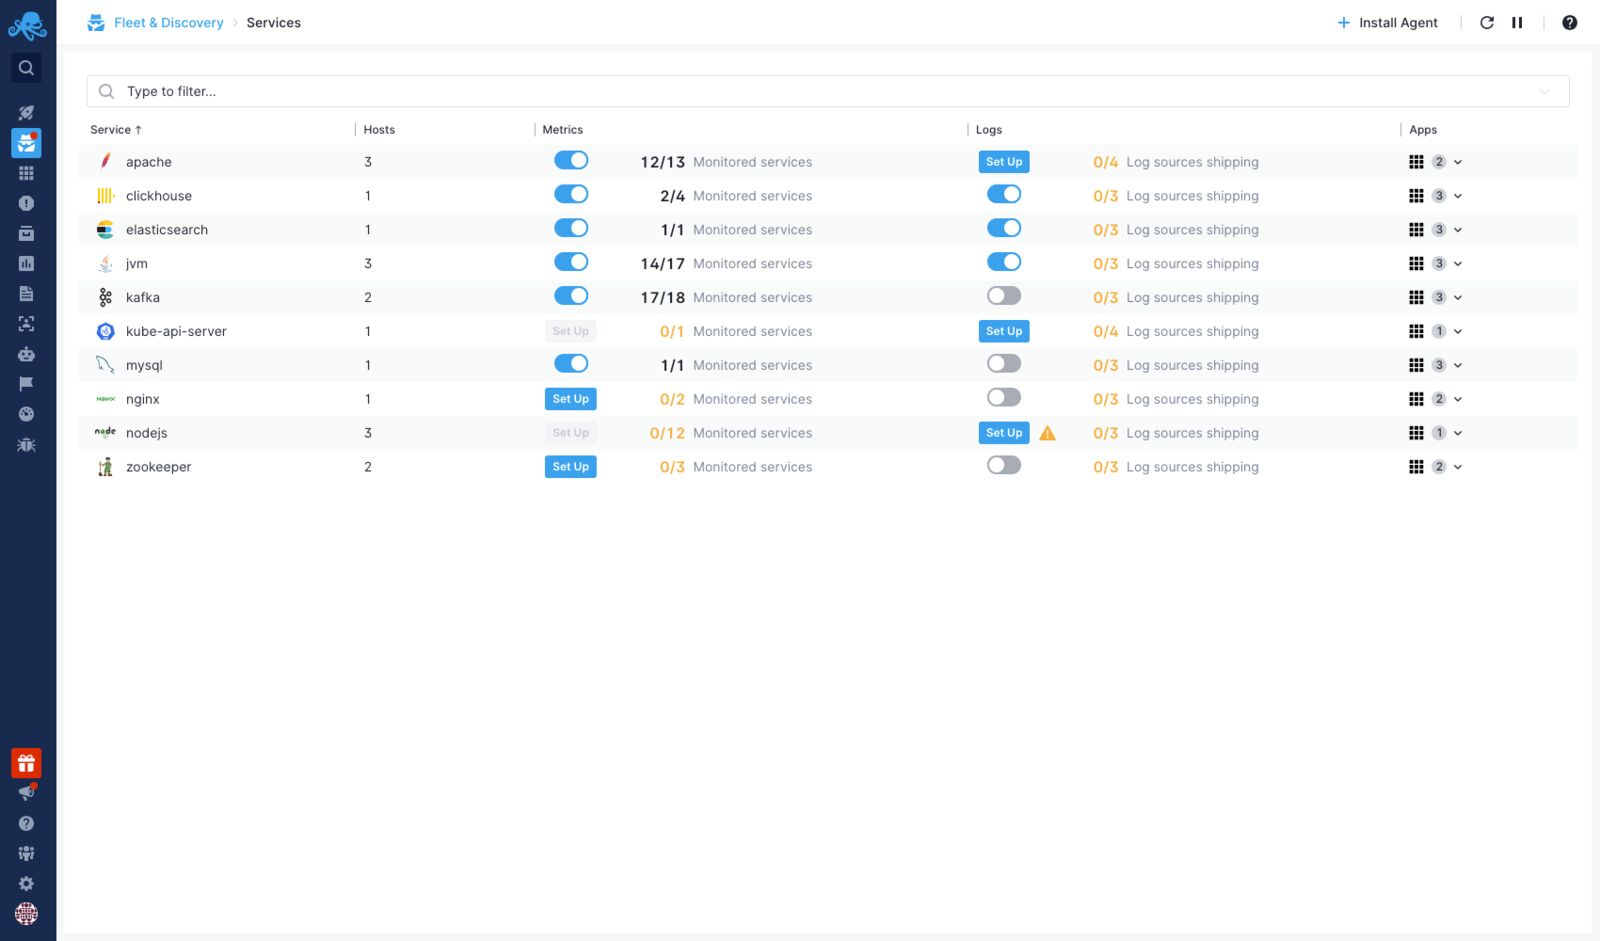This screenshot has width=1600, height=941.
Task: Click the nodejs logs warning triangle
Action: tap(1047, 433)
